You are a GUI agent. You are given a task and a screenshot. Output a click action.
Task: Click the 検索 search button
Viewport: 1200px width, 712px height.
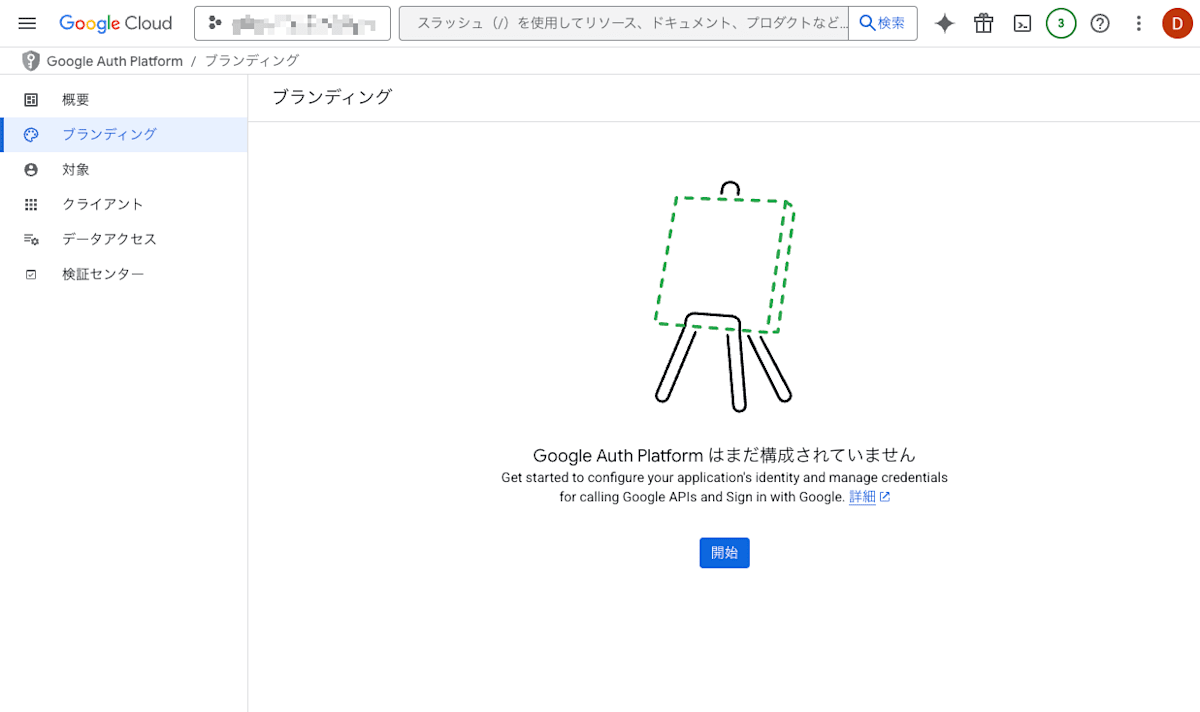coord(883,23)
